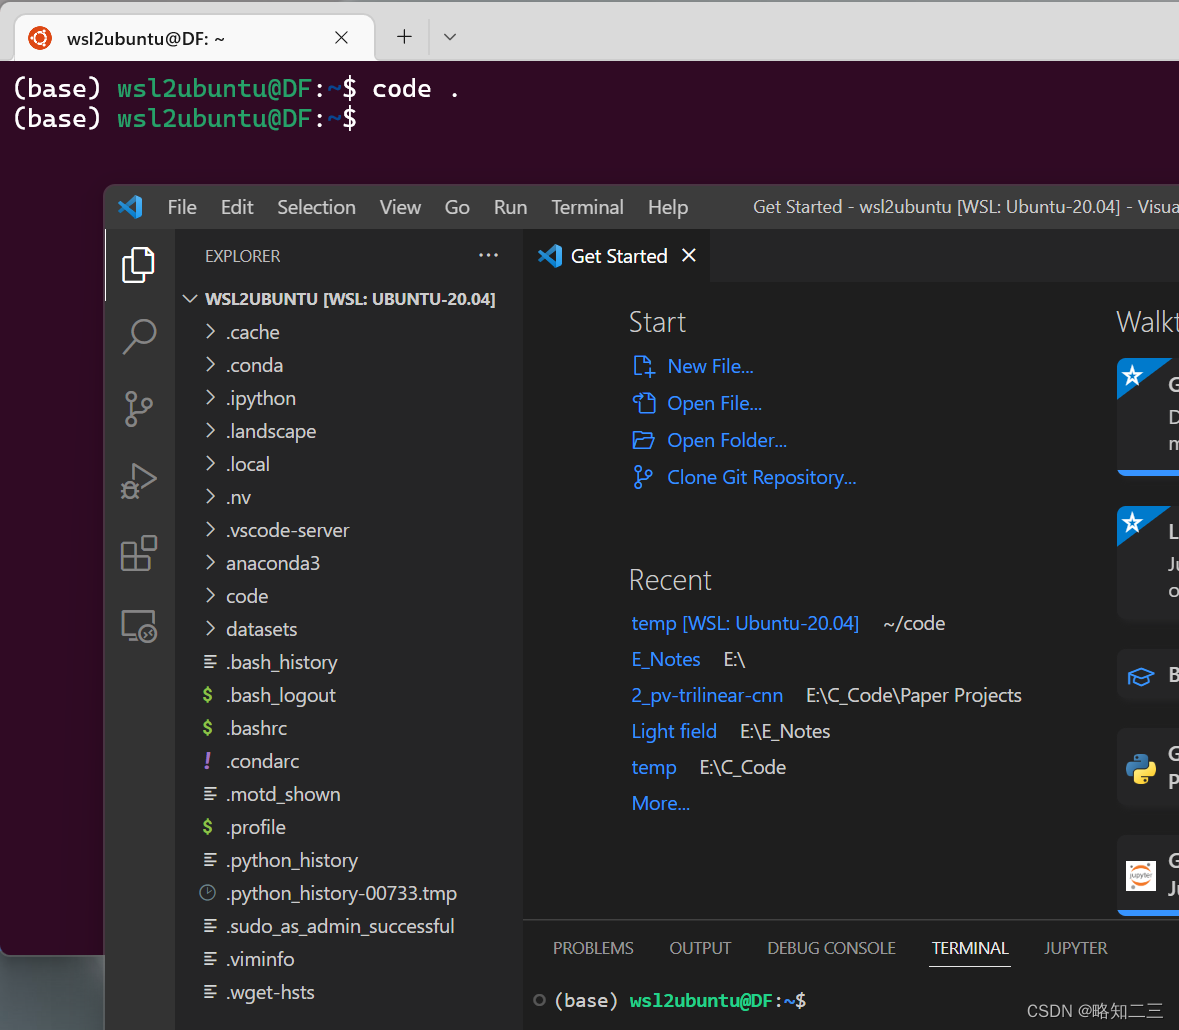Open Explorer more actions ellipsis

click(x=488, y=256)
